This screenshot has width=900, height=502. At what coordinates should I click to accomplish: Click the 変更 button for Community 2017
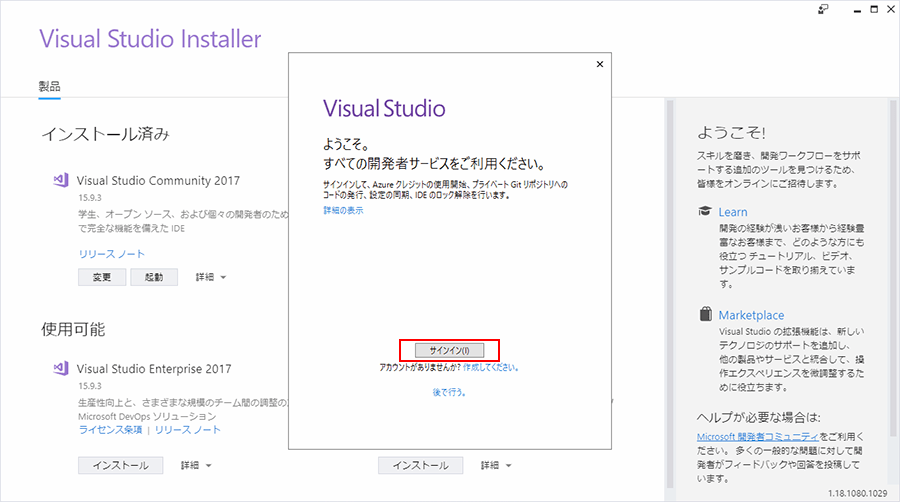tap(102, 277)
